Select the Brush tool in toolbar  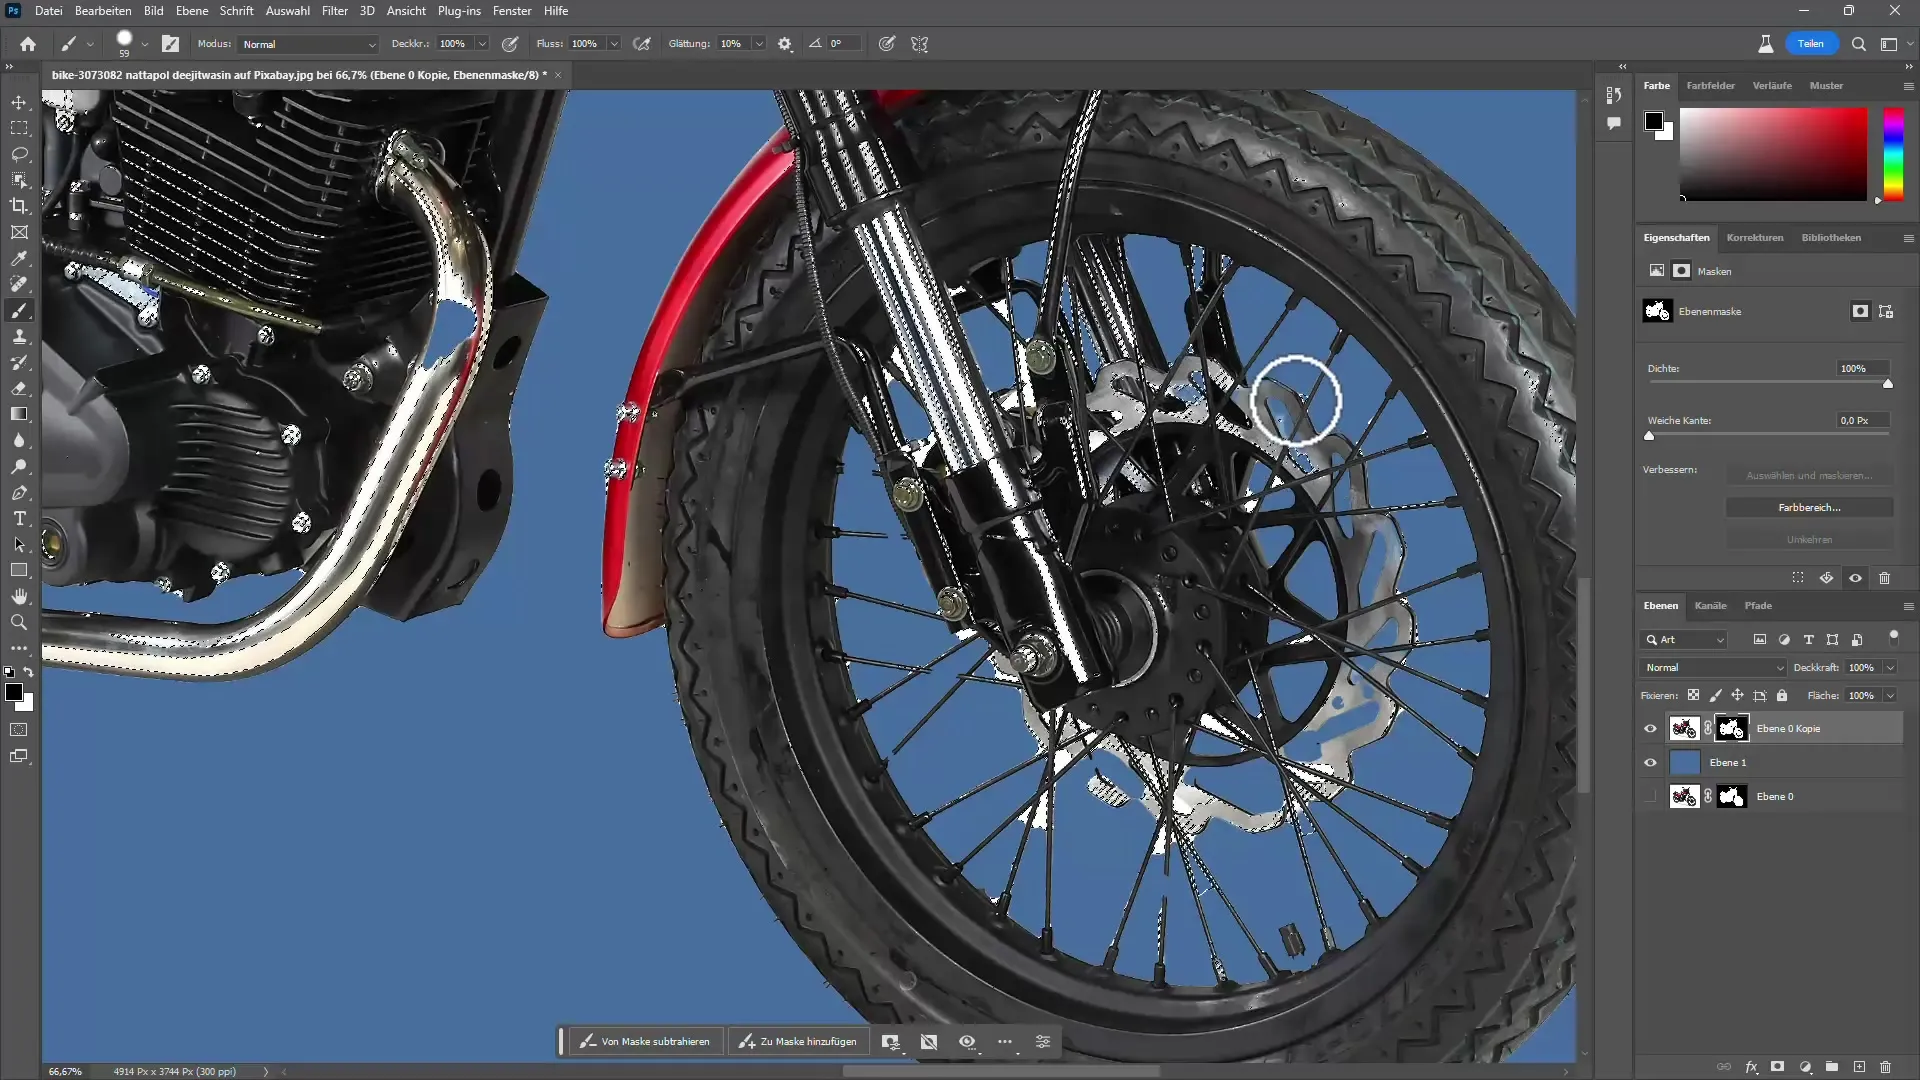click(18, 310)
